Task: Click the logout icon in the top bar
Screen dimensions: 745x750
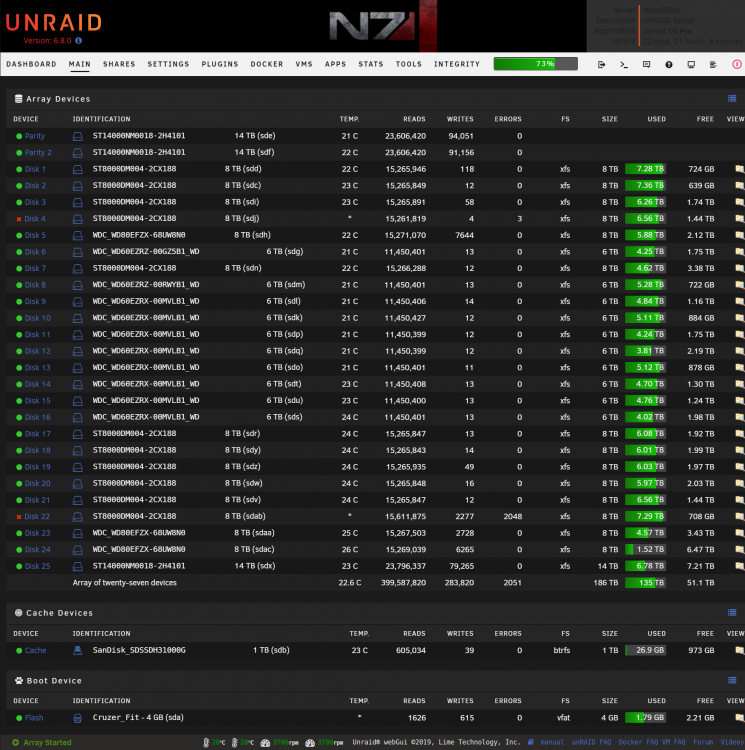Action: pos(602,65)
